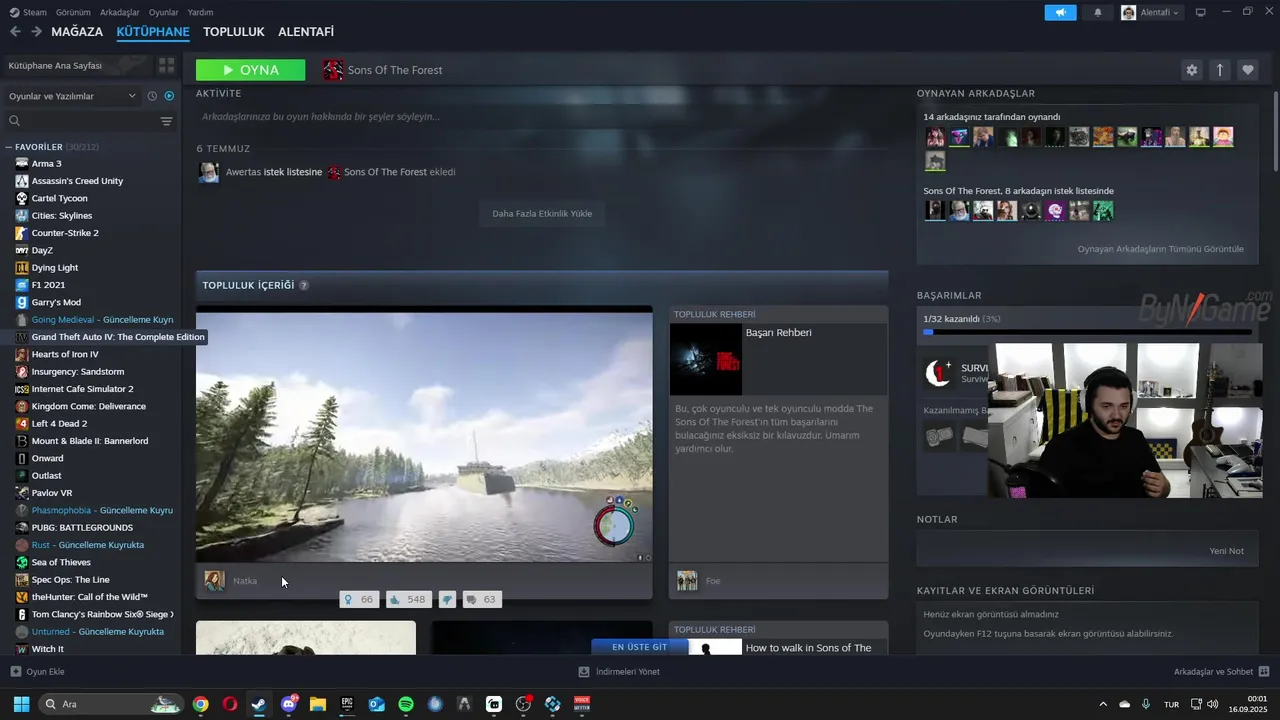Viewport: 1280px width, 720px height.
Task: Click Daha Fazla Etkinlik Yükle button
Action: (542, 213)
